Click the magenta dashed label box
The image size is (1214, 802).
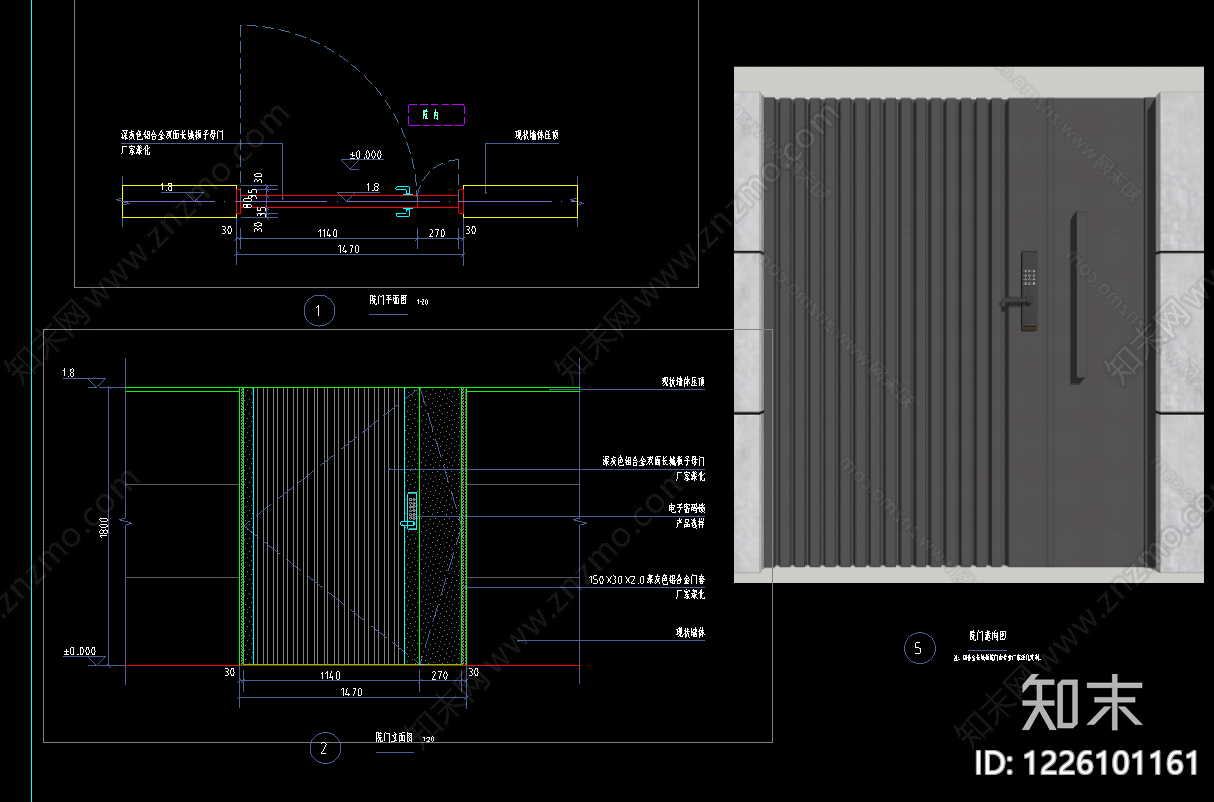[437, 115]
